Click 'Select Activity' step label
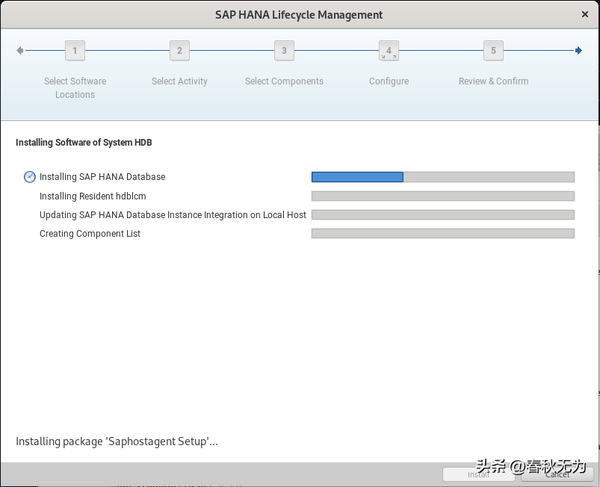Viewport: 600px width, 487px height. point(179,81)
